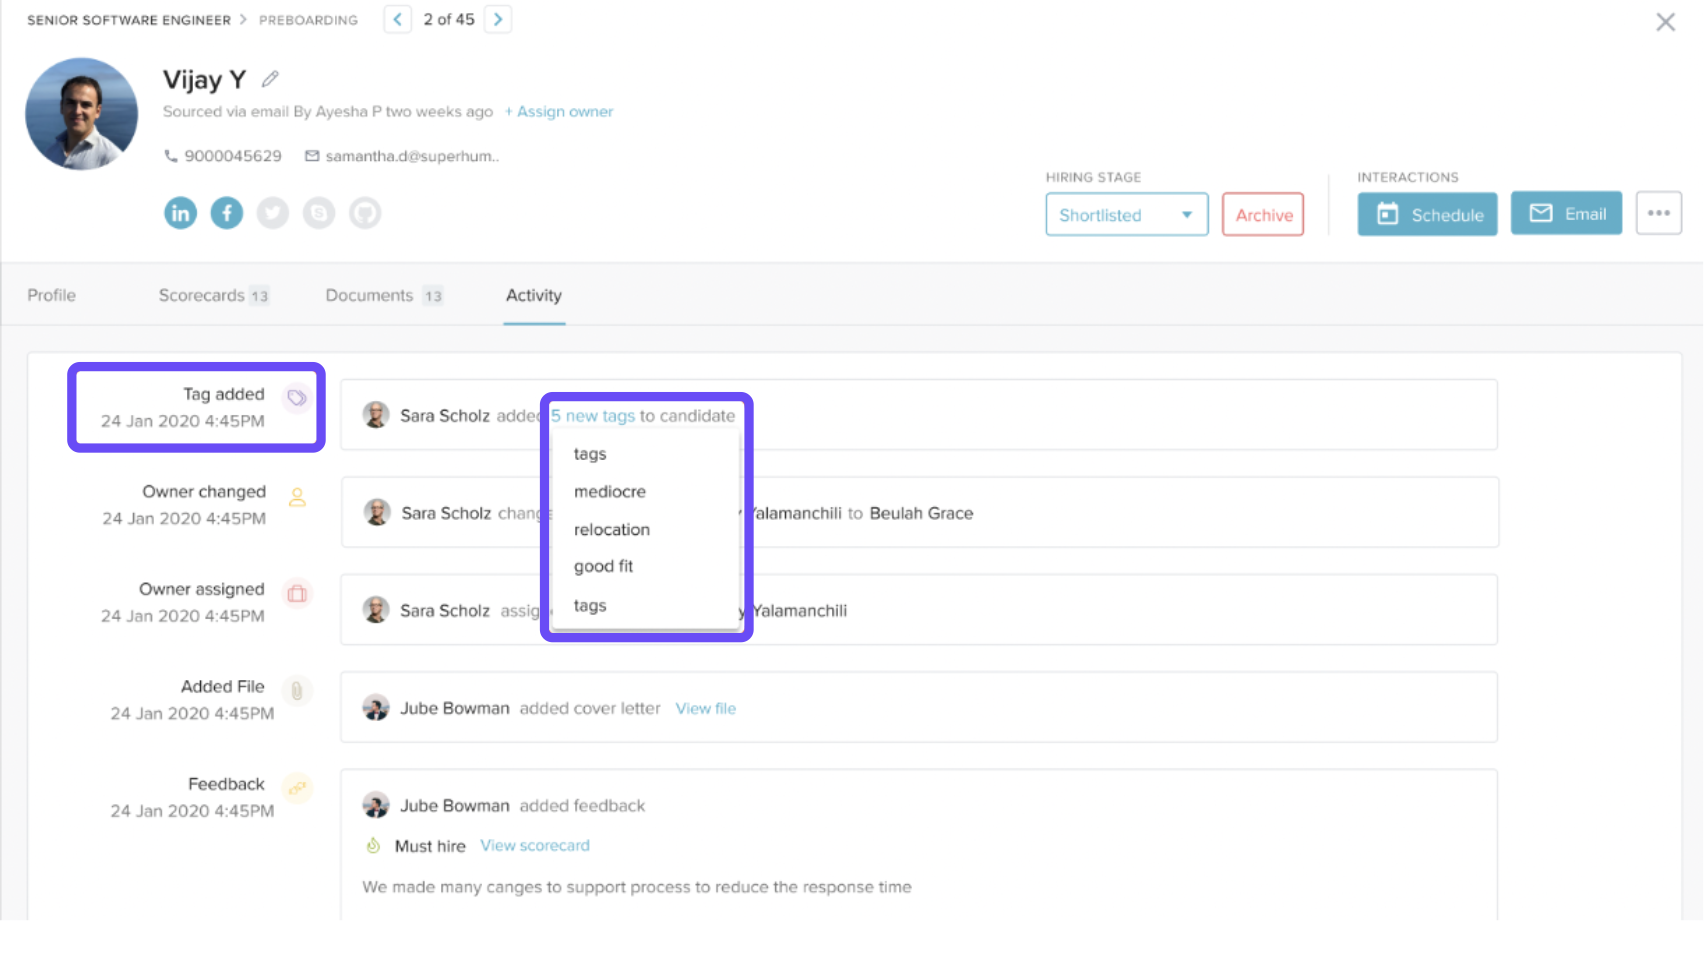
Task: Switch to the Documents tab
Action: pos(383,295)
